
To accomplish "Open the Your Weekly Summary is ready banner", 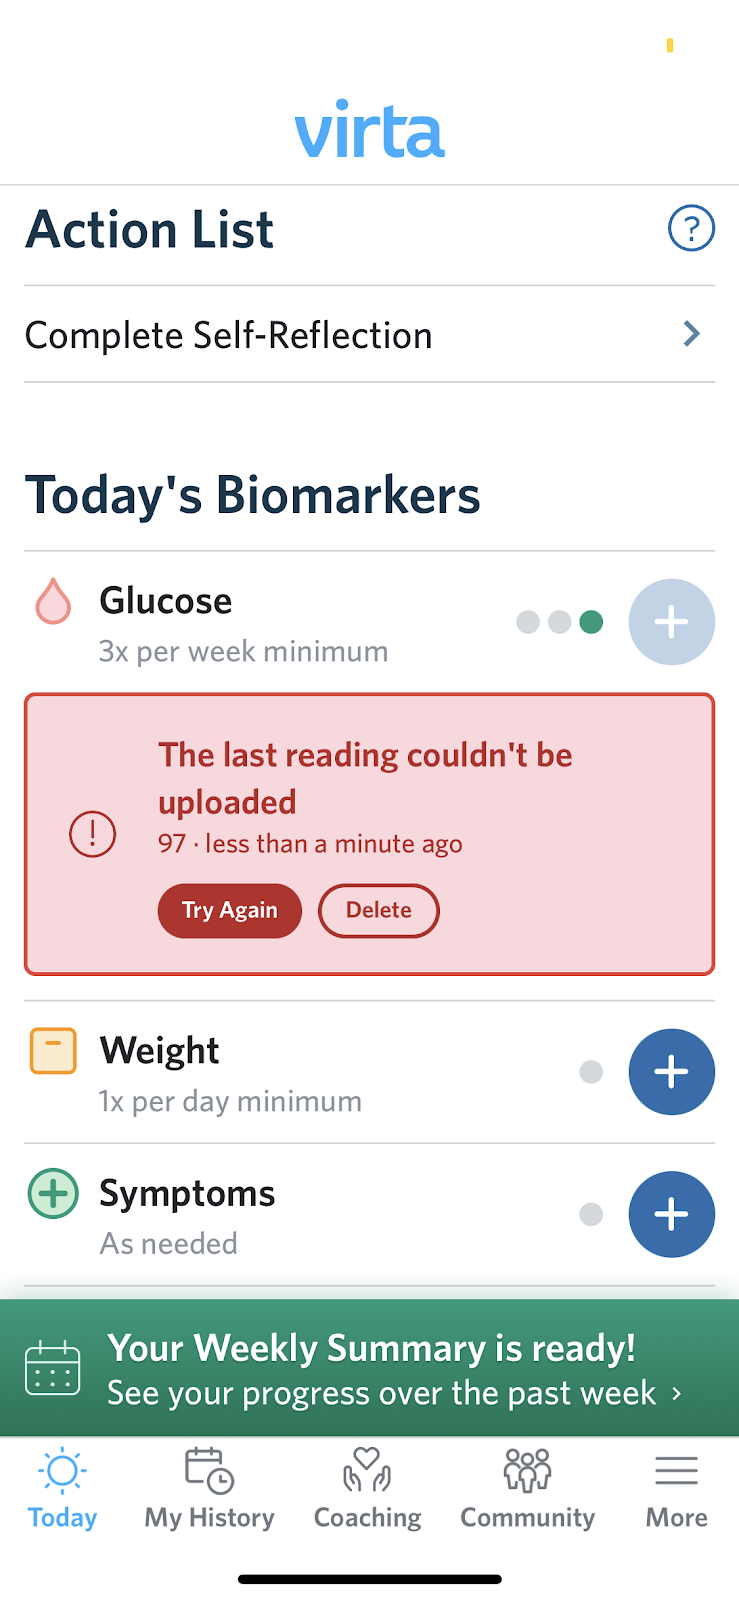I will tap(370, 1368).
